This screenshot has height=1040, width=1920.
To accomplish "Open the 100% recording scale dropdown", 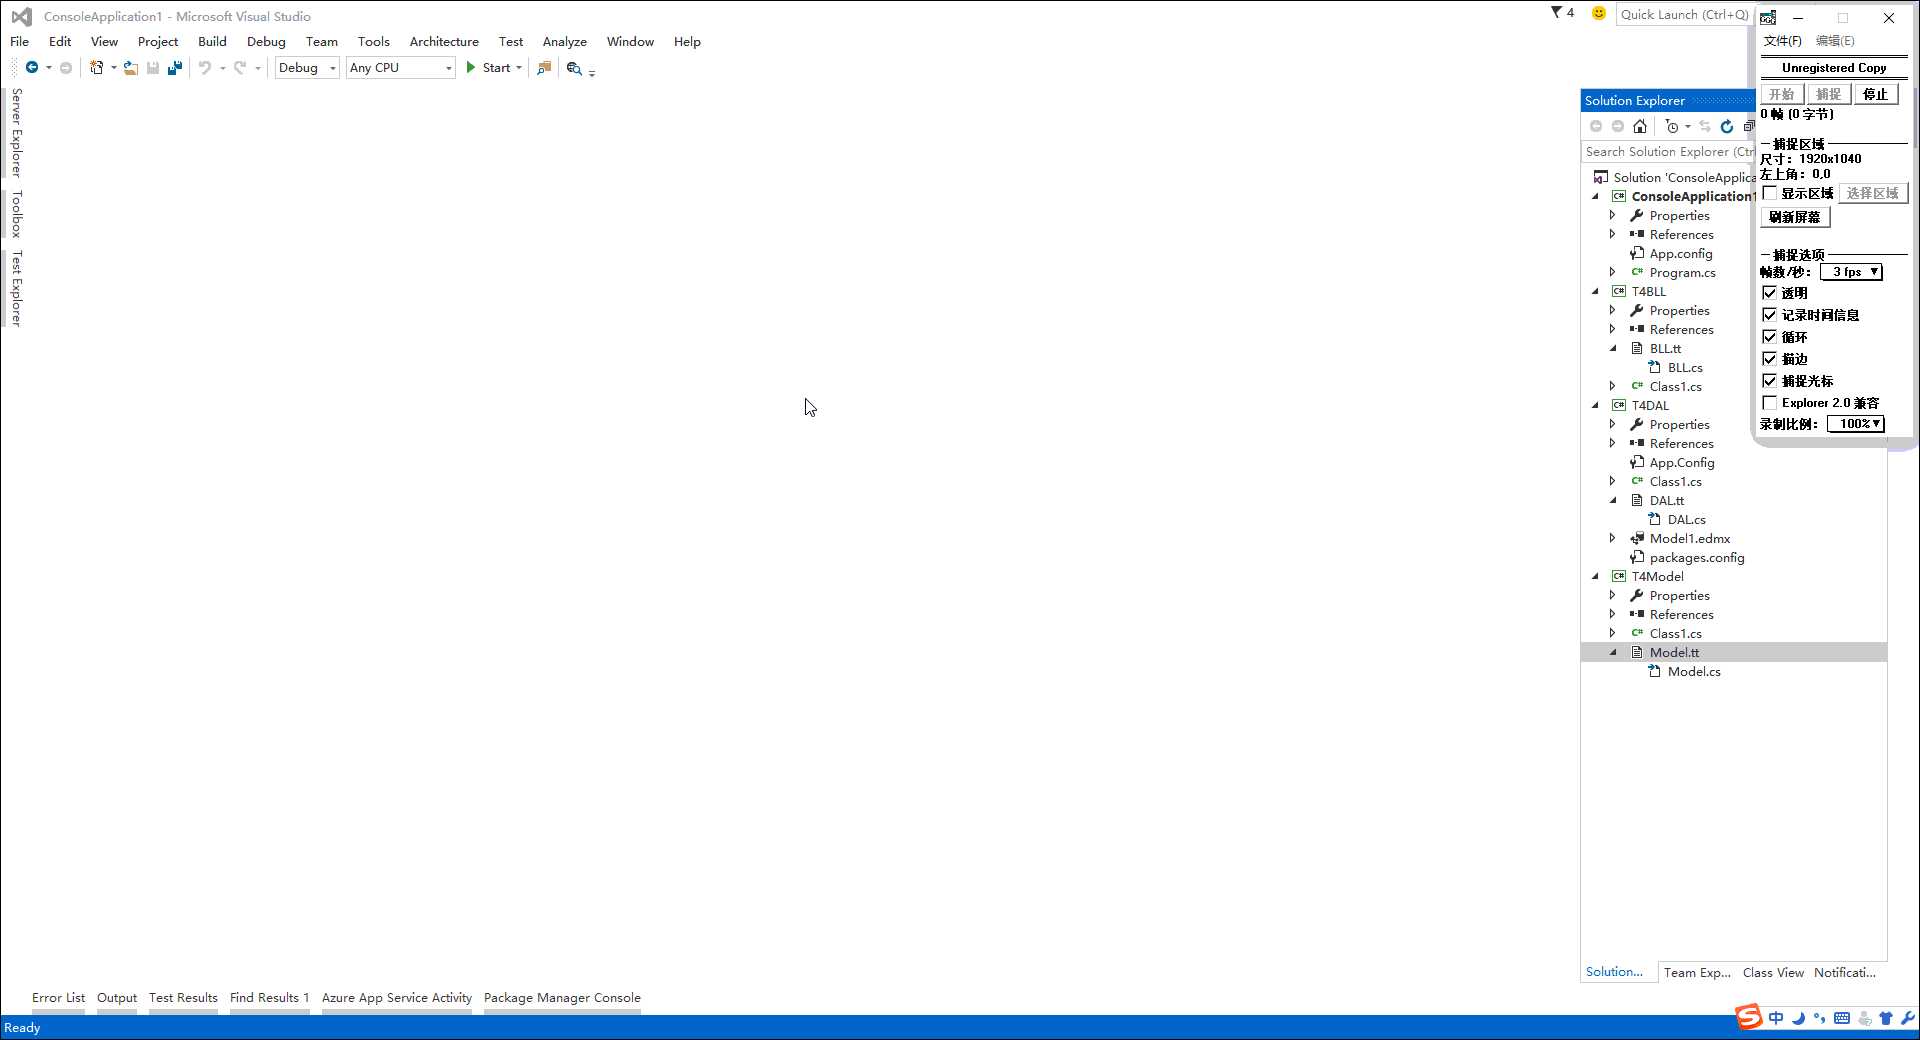I will tap(1856, 424).
